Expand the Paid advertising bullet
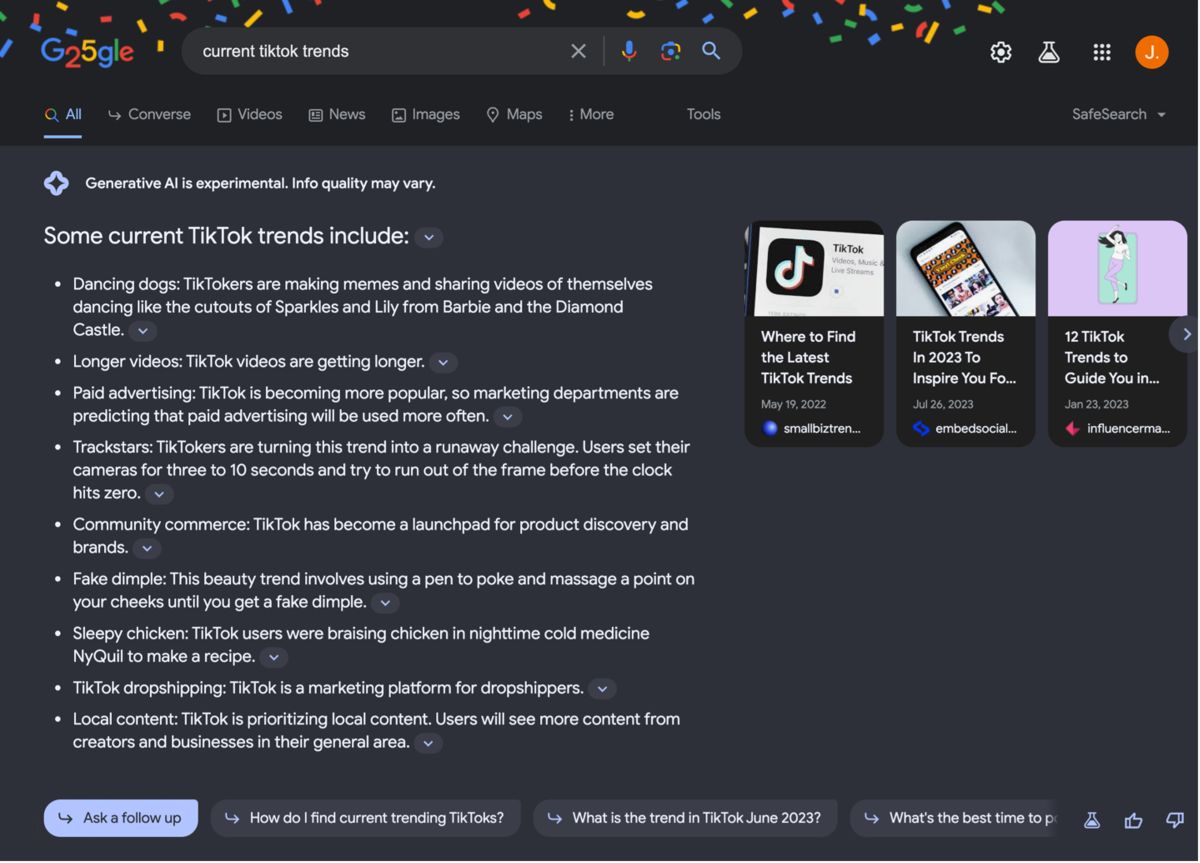1200x863 pixels. click(x=508, y=417)
